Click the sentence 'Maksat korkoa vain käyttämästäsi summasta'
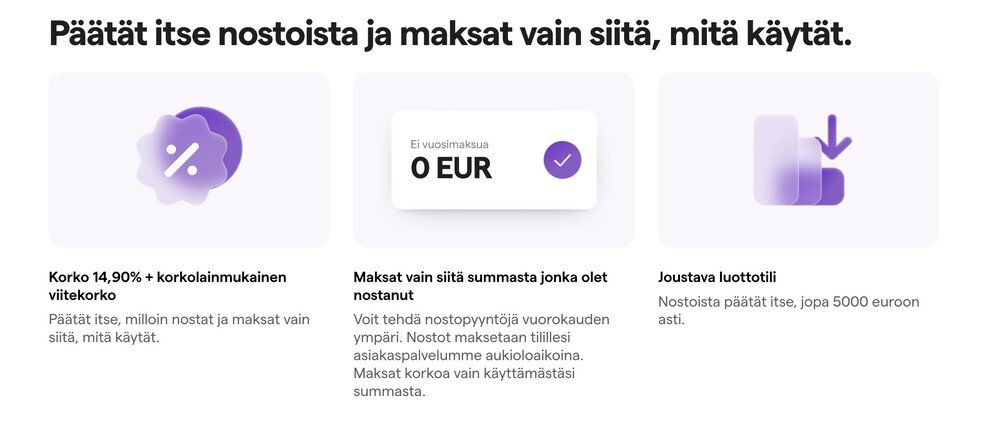Screen dimensions: 1000x421 click(470, 382)
